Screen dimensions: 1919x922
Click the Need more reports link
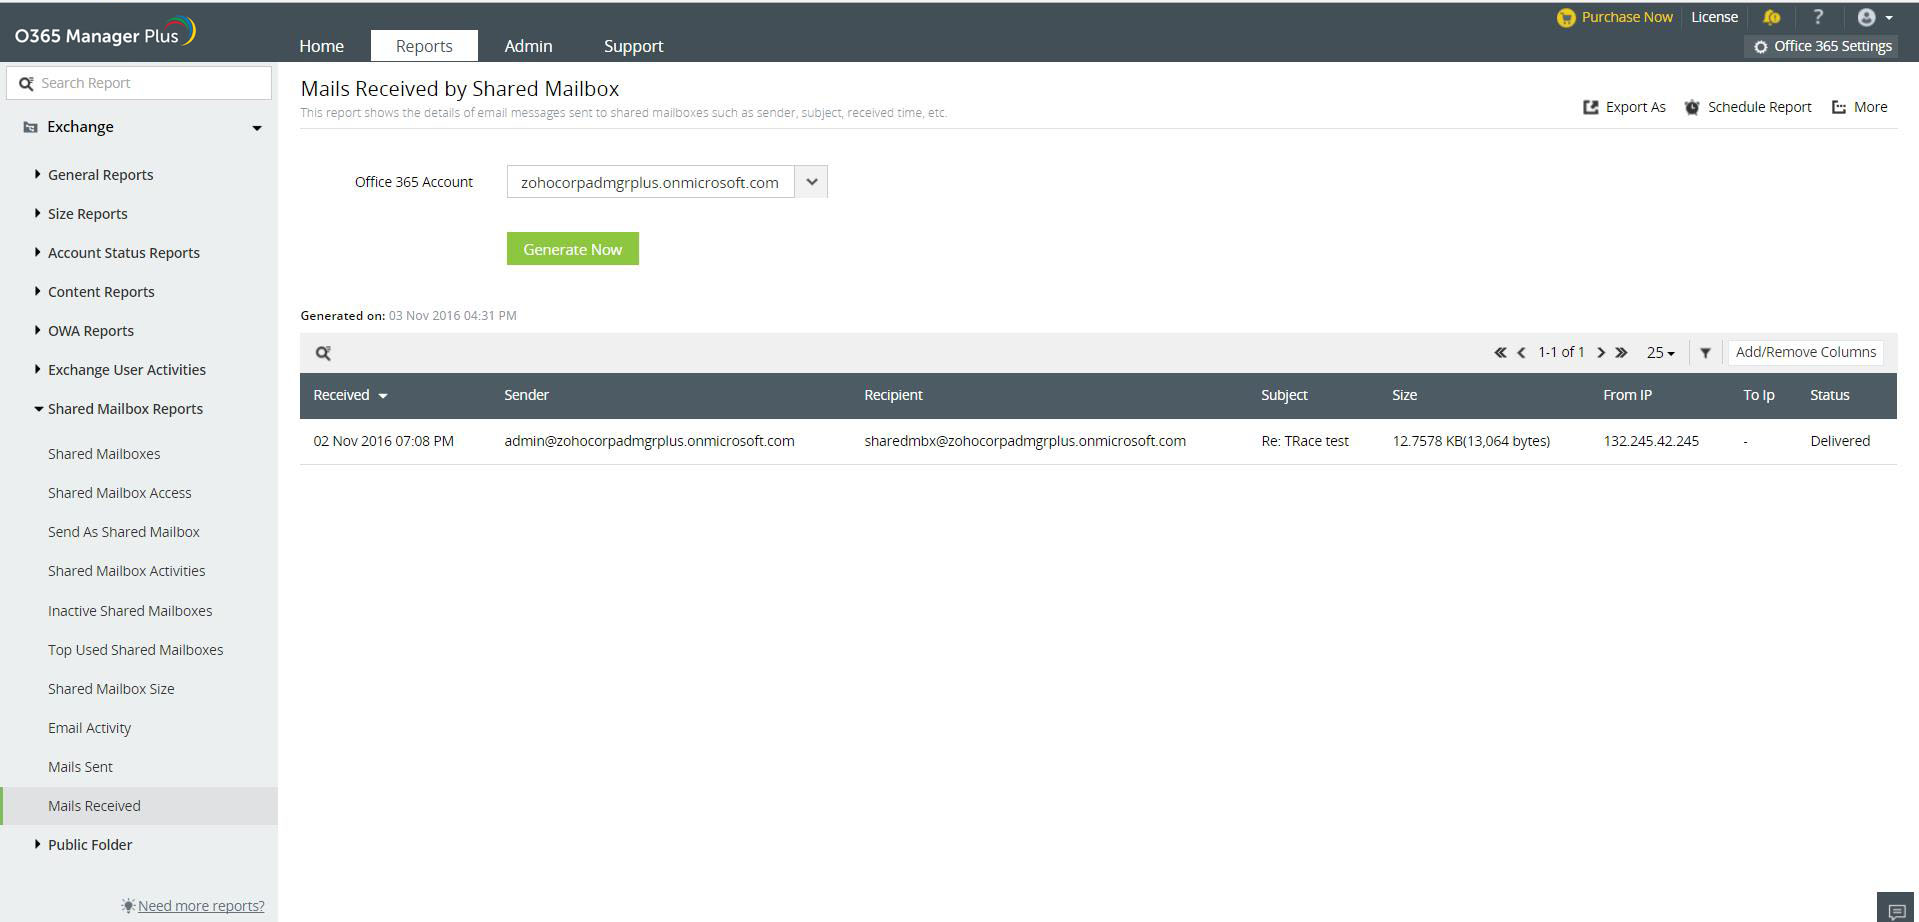tap(201, 906)
